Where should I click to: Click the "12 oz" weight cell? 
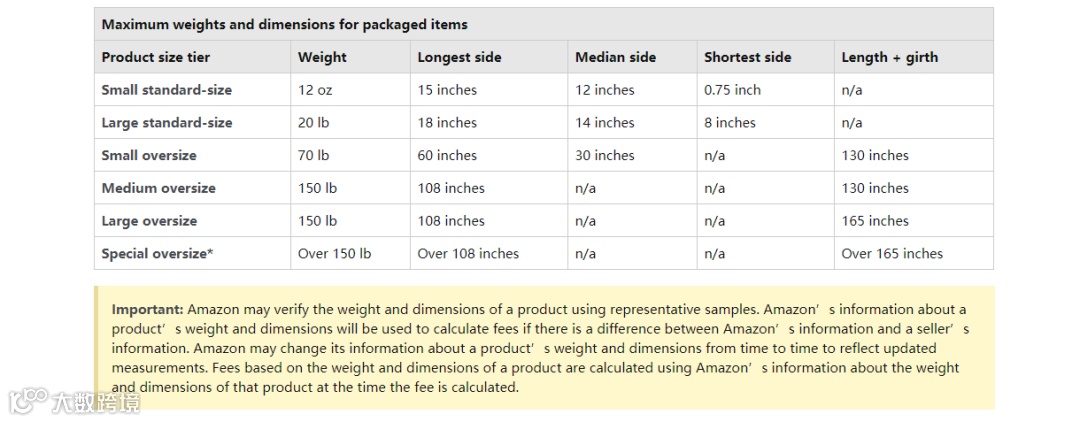315,90
